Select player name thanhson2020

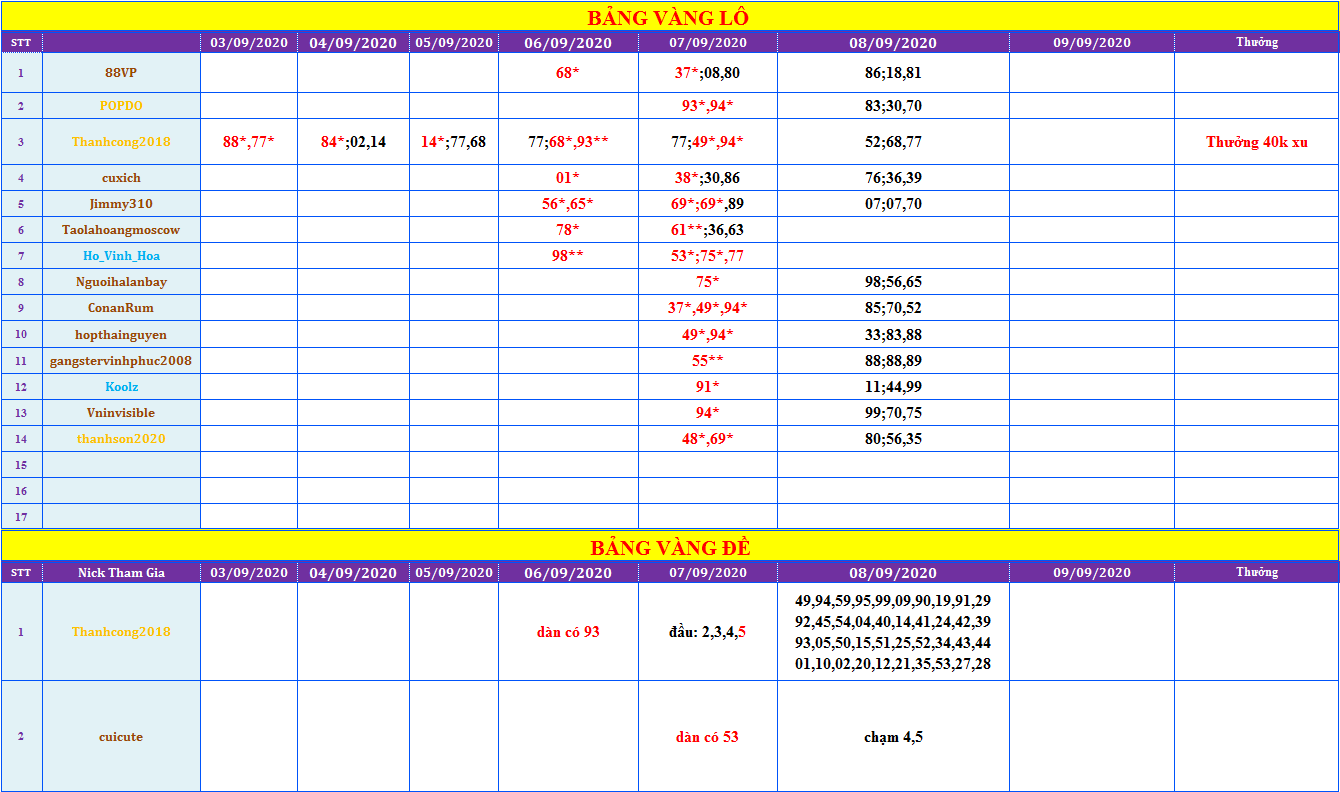[121, 438]
